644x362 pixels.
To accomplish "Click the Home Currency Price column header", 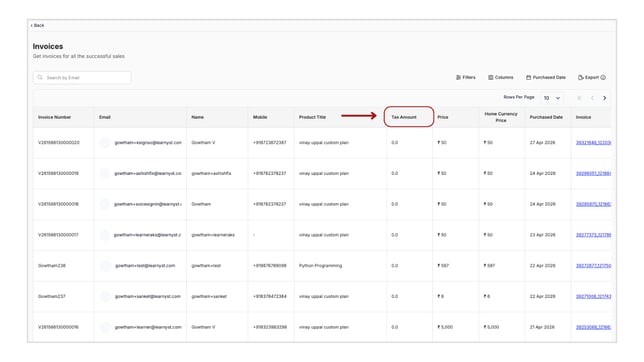I will (501, 117).
